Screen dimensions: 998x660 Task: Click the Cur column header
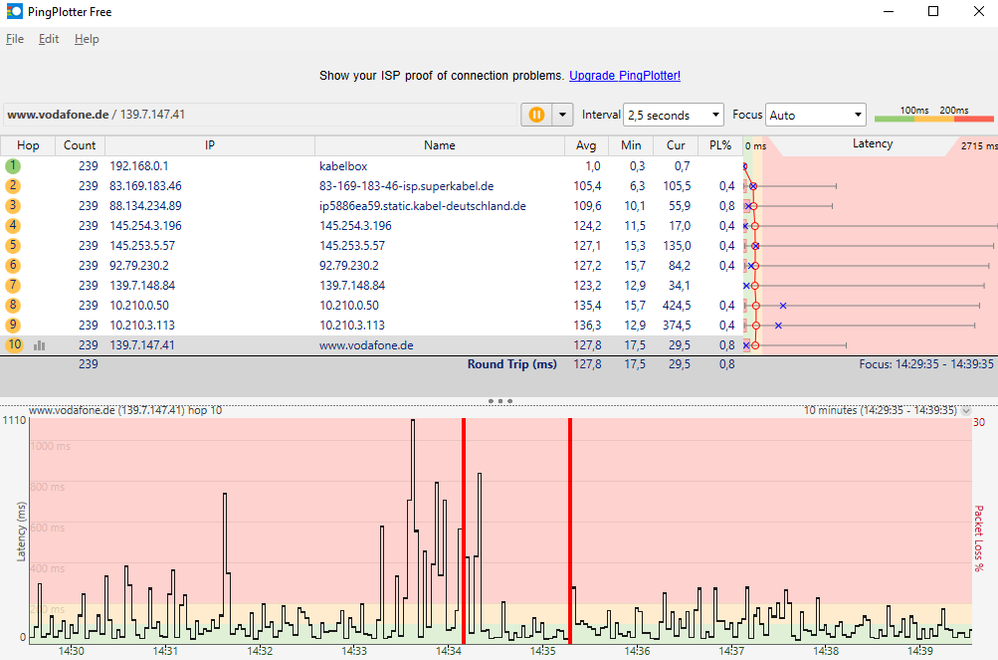[x=675, y=145]
